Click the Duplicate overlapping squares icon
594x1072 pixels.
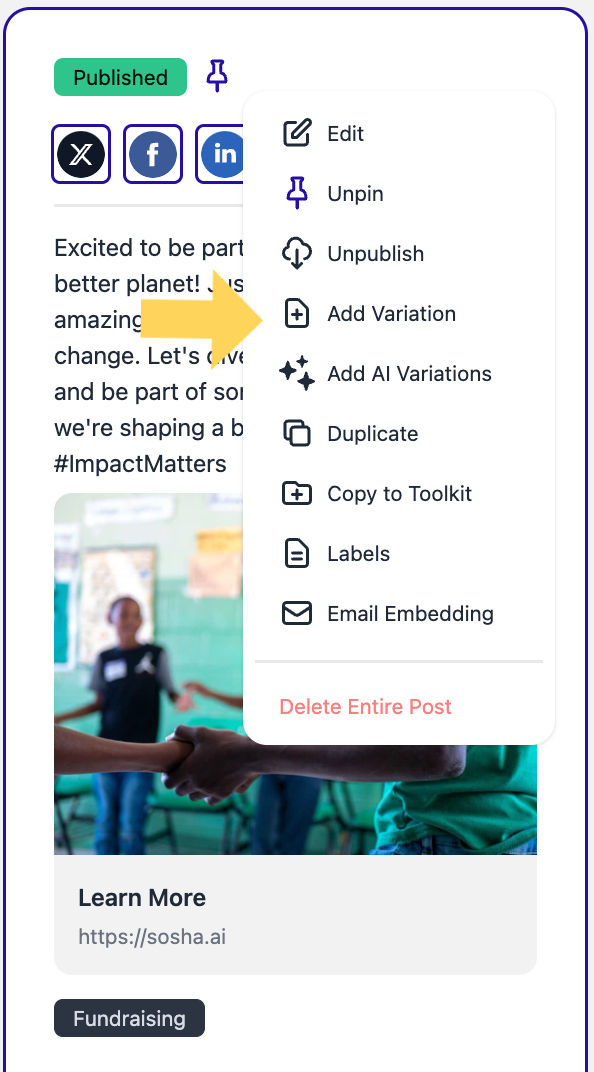pos(297,433)
